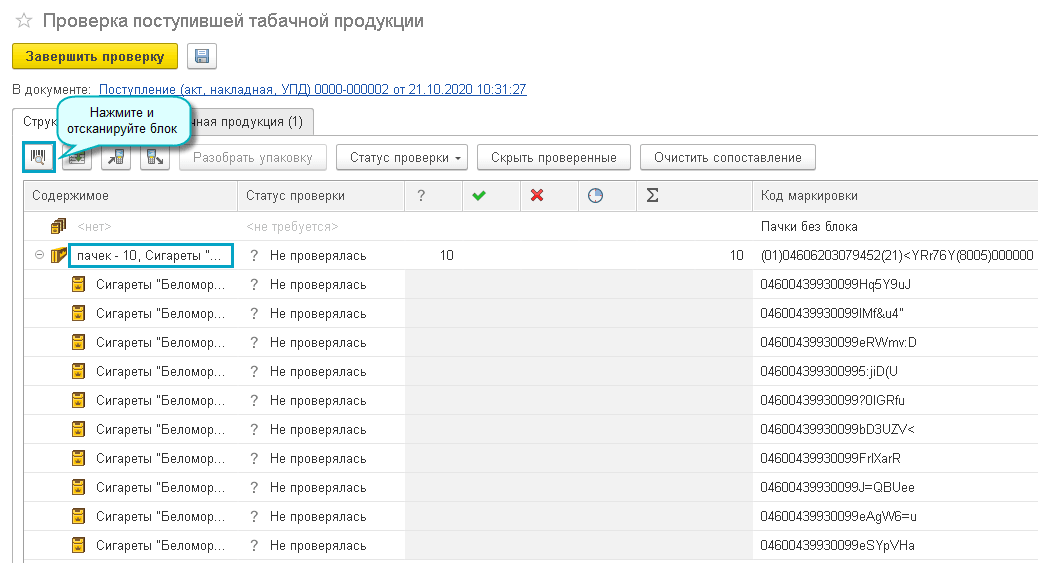1038x563 pixels.
Task: Click the pie chart column header
Action: click(595, 196)
